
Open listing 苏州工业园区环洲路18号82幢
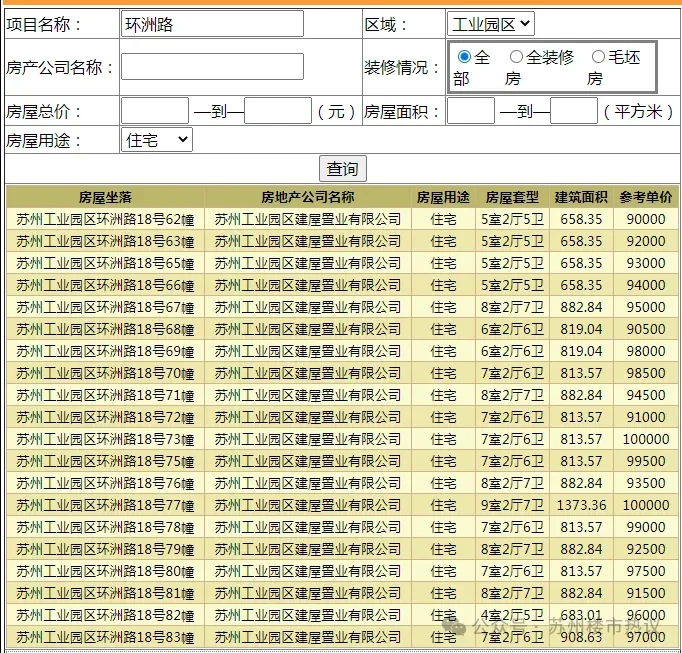pyautogui.click(x=105, y=615)
